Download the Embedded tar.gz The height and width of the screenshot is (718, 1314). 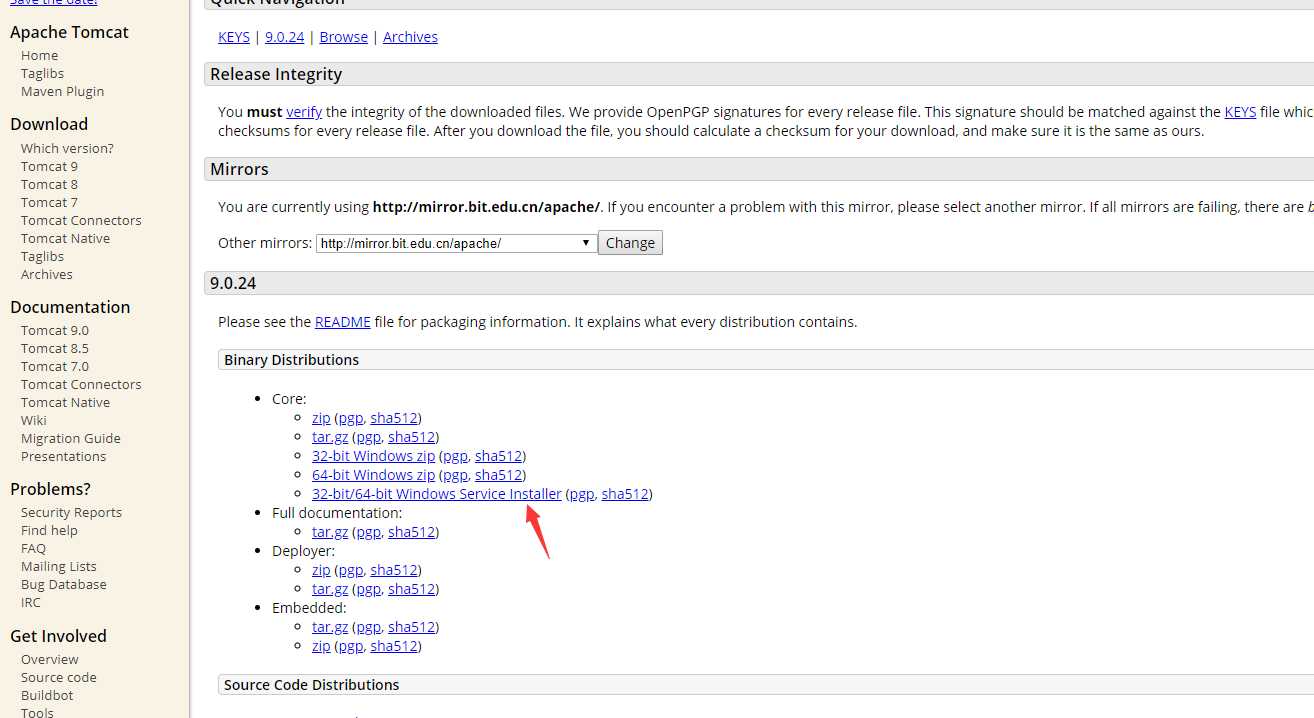click(330, 627)
